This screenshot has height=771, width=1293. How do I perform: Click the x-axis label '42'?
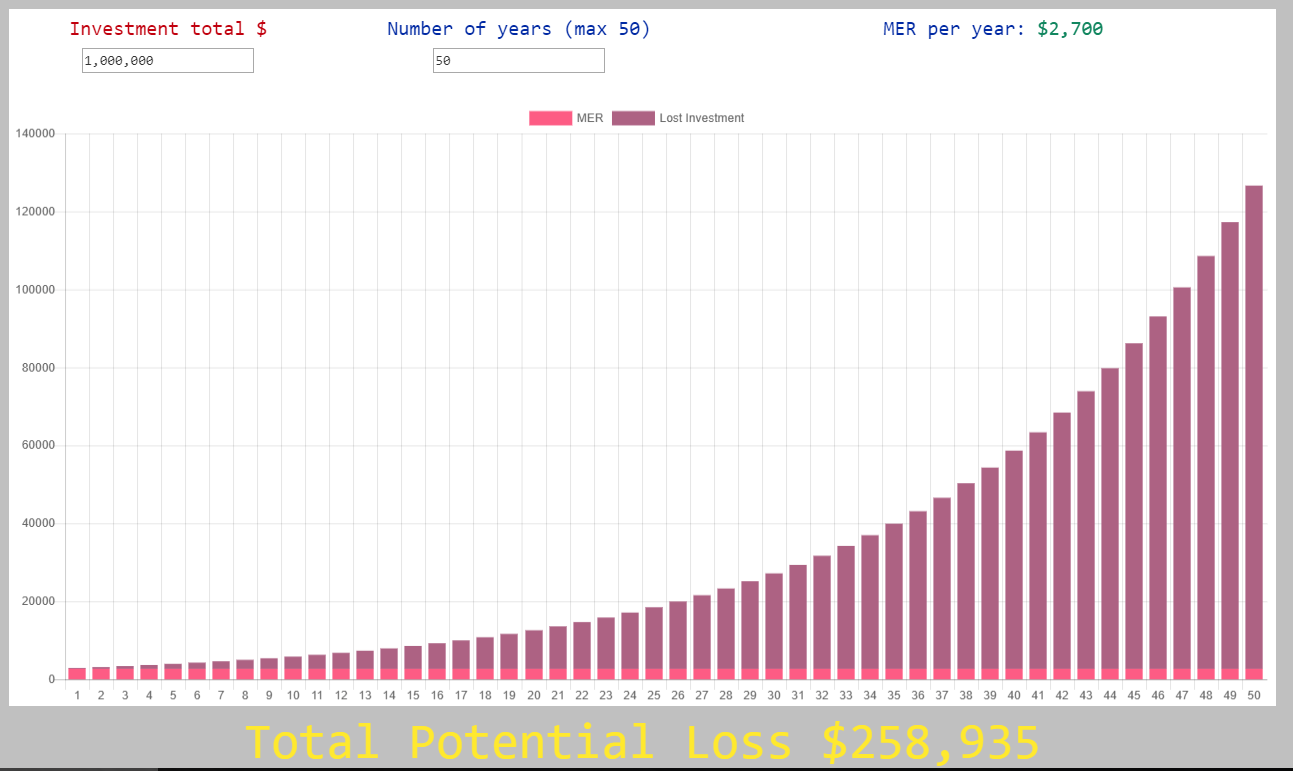point(1062,695)
